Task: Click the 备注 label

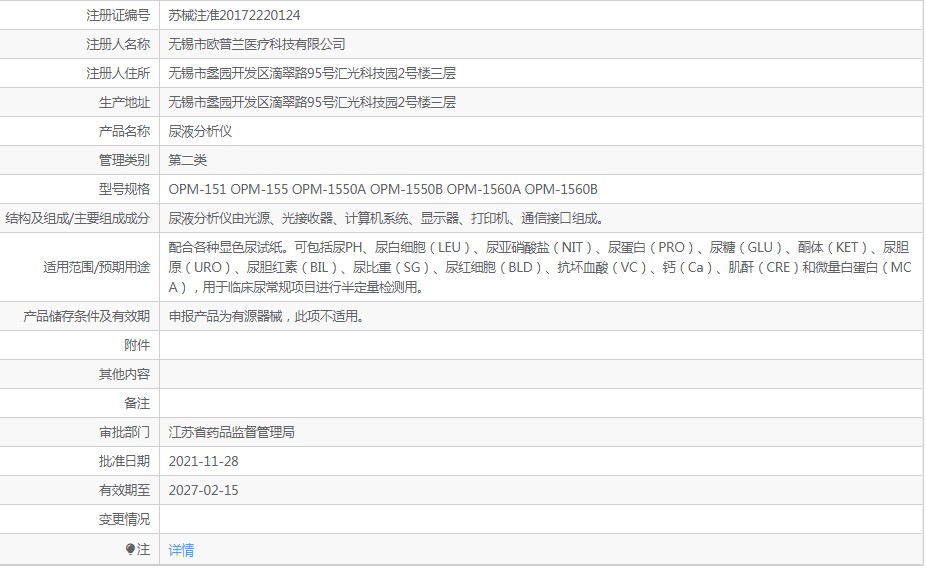Action: pyautogui.click(x=137, y=403)
